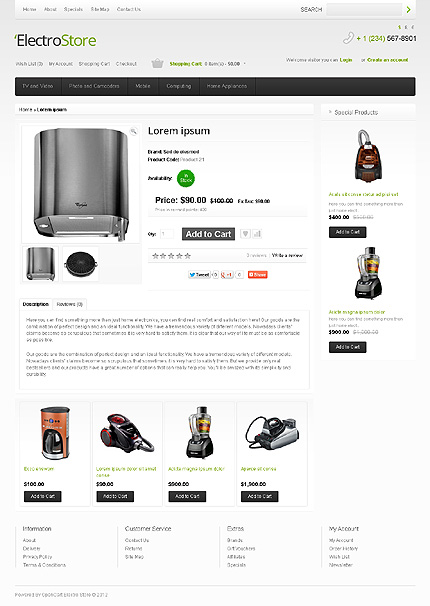This screenshot has height=606, width=430.
Task: Switch to the Reviews tab
Action: point(70,305)
